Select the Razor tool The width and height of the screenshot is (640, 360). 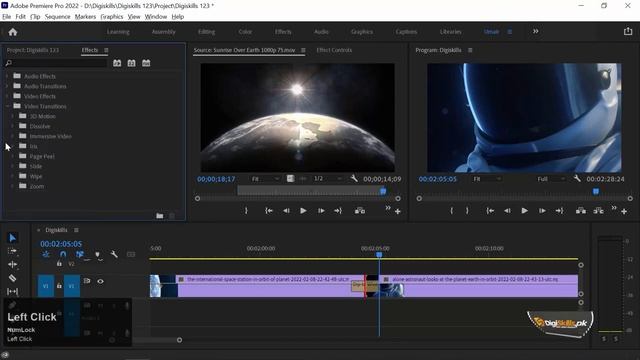click(x=12, y=278)
